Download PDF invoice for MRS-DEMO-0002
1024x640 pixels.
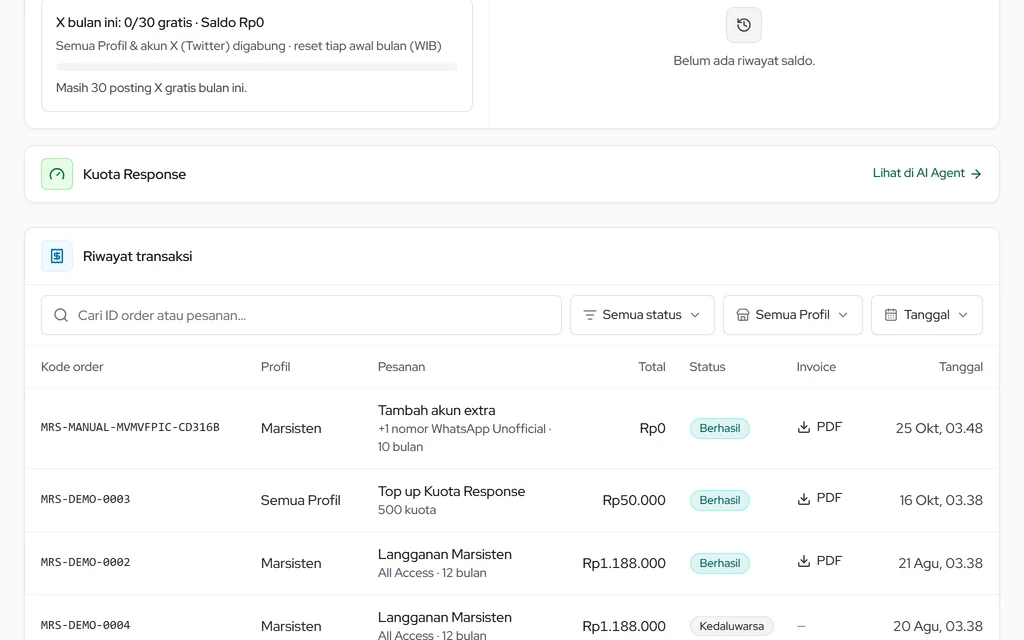(820, 561)
